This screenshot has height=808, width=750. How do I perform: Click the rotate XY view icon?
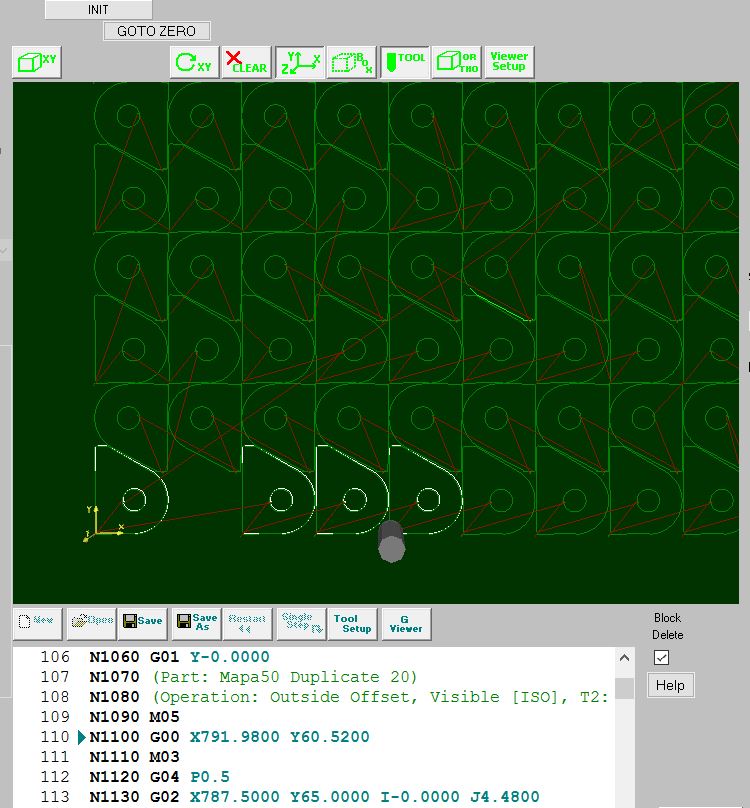tap(194, 62)
